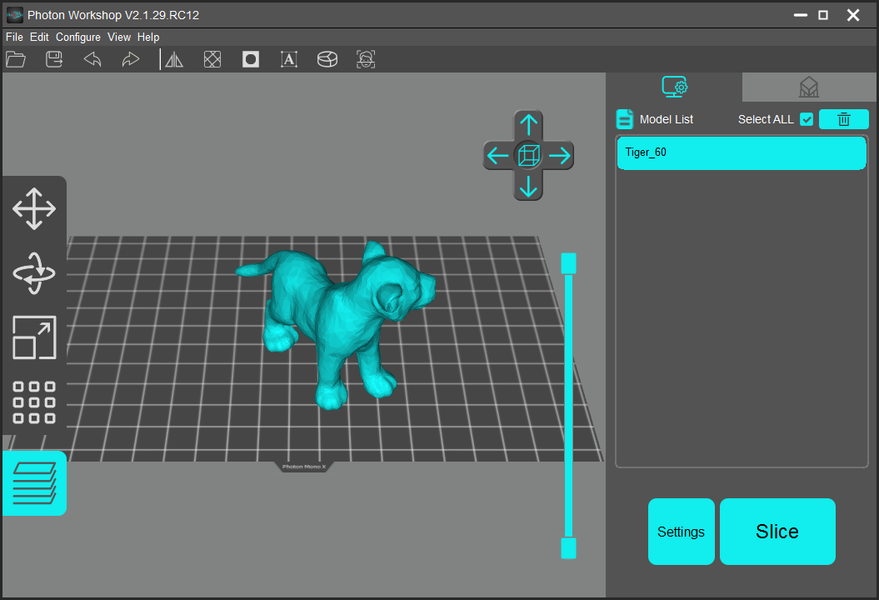The image size is (879, 600).
Task: Redo action with right arrow icon
Action: coord(131,59)
